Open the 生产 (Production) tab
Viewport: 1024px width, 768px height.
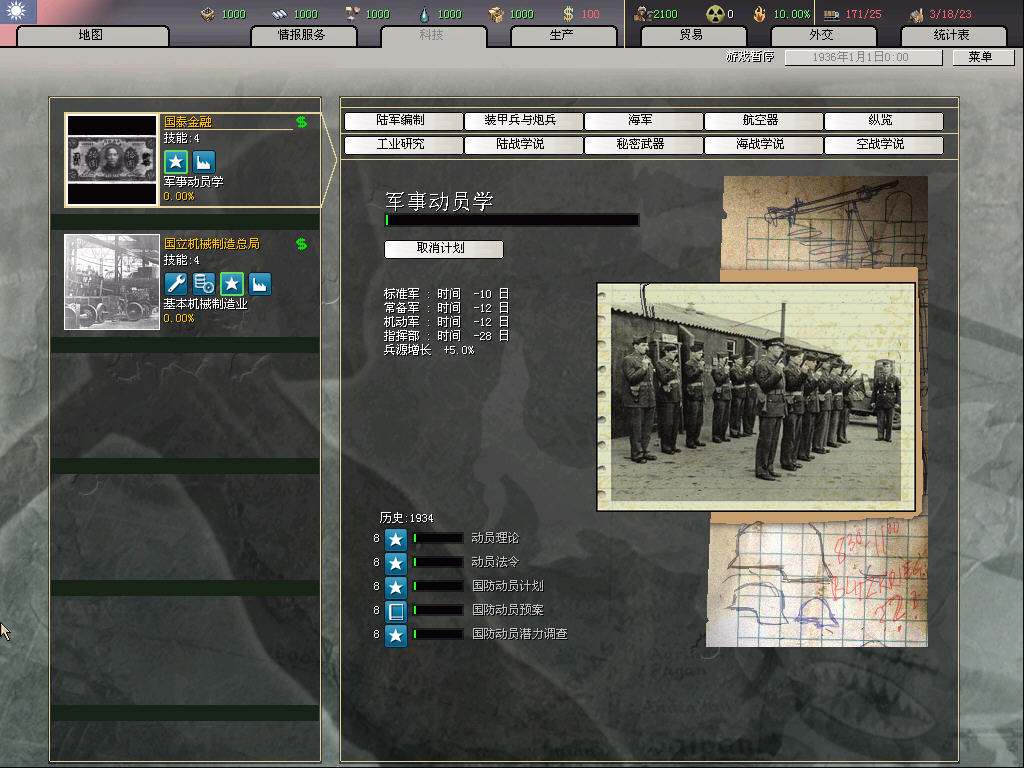561,35
